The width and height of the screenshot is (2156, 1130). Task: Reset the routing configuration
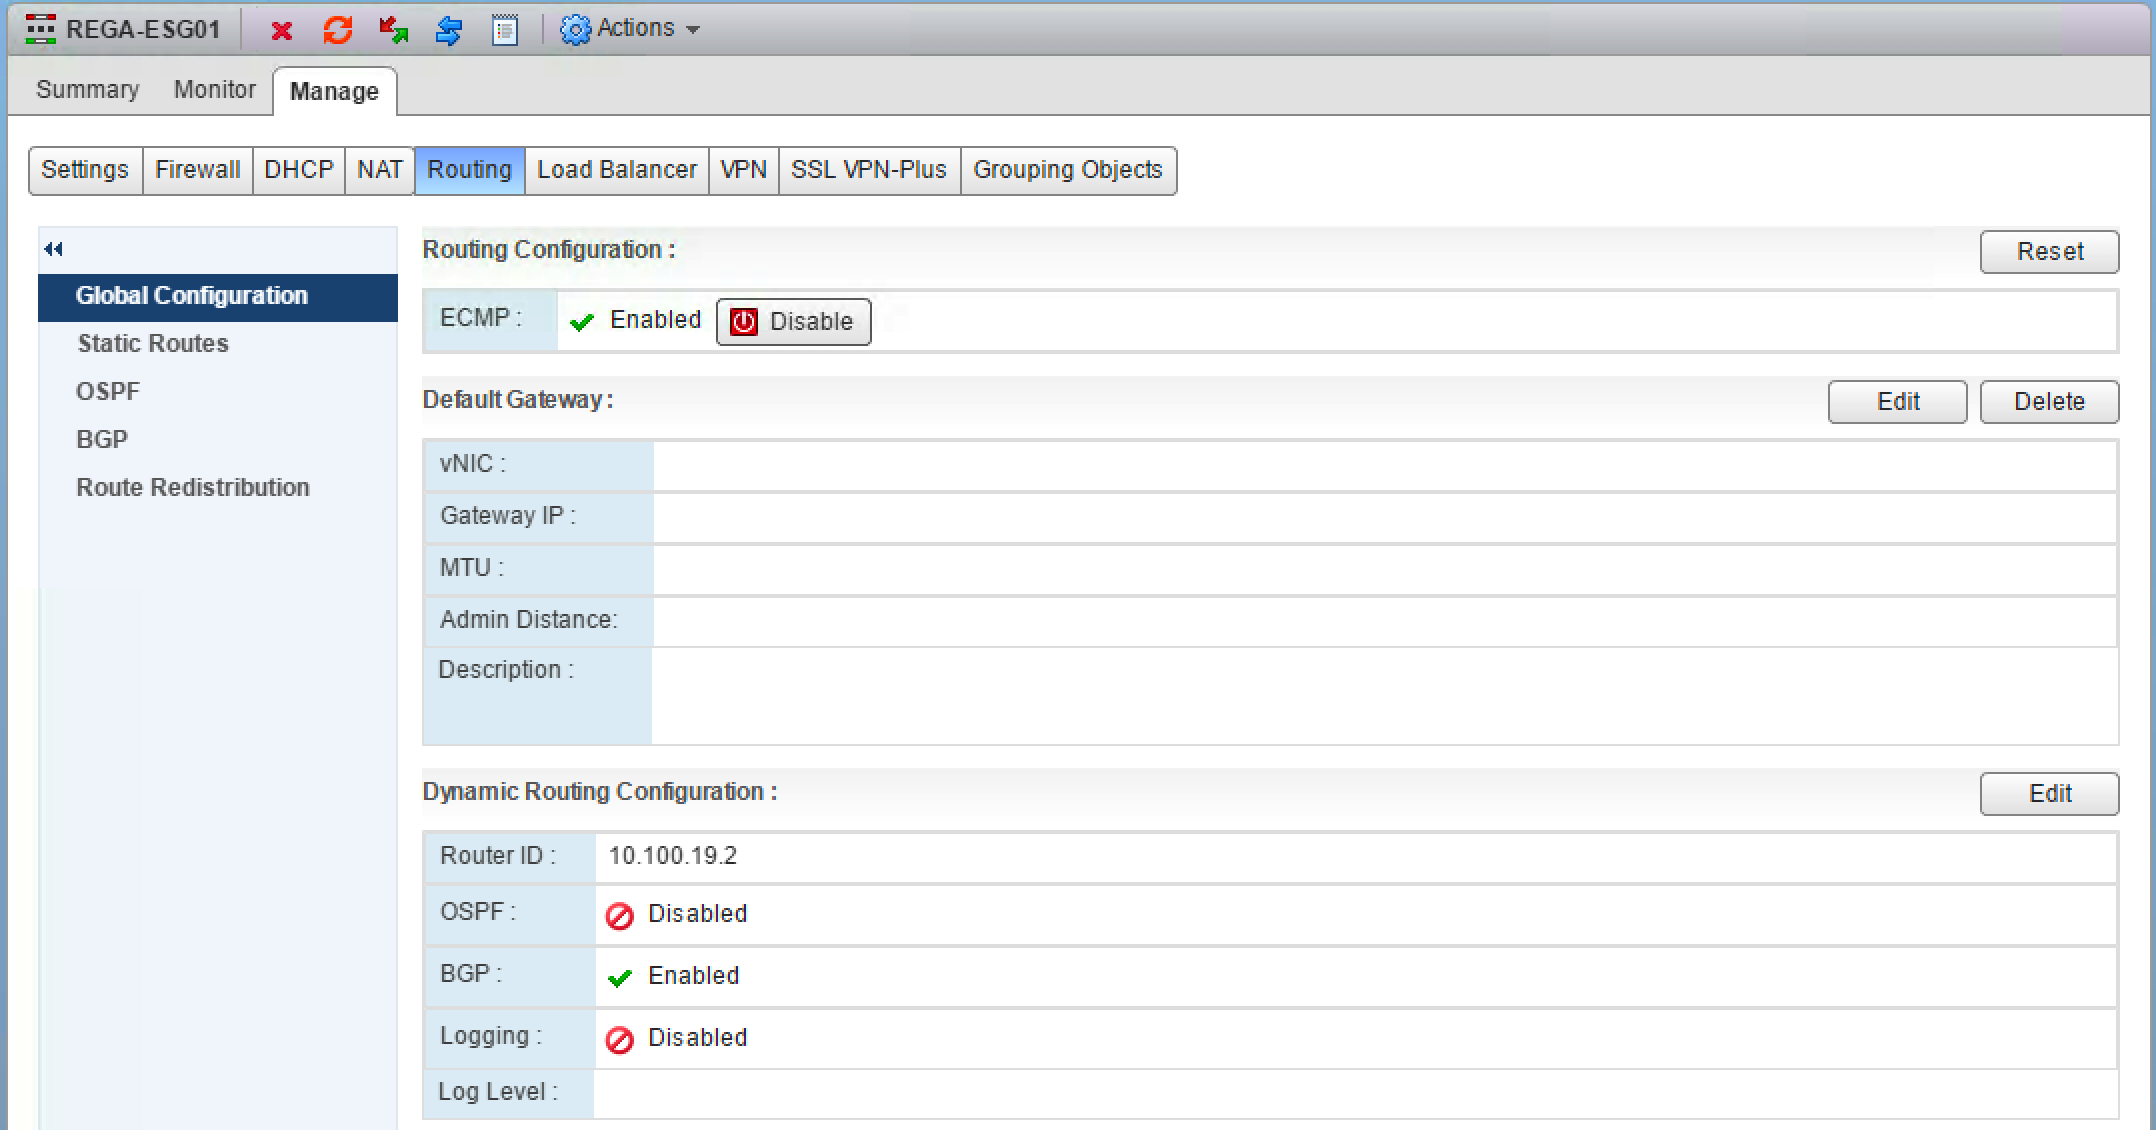pos(2048,252)
